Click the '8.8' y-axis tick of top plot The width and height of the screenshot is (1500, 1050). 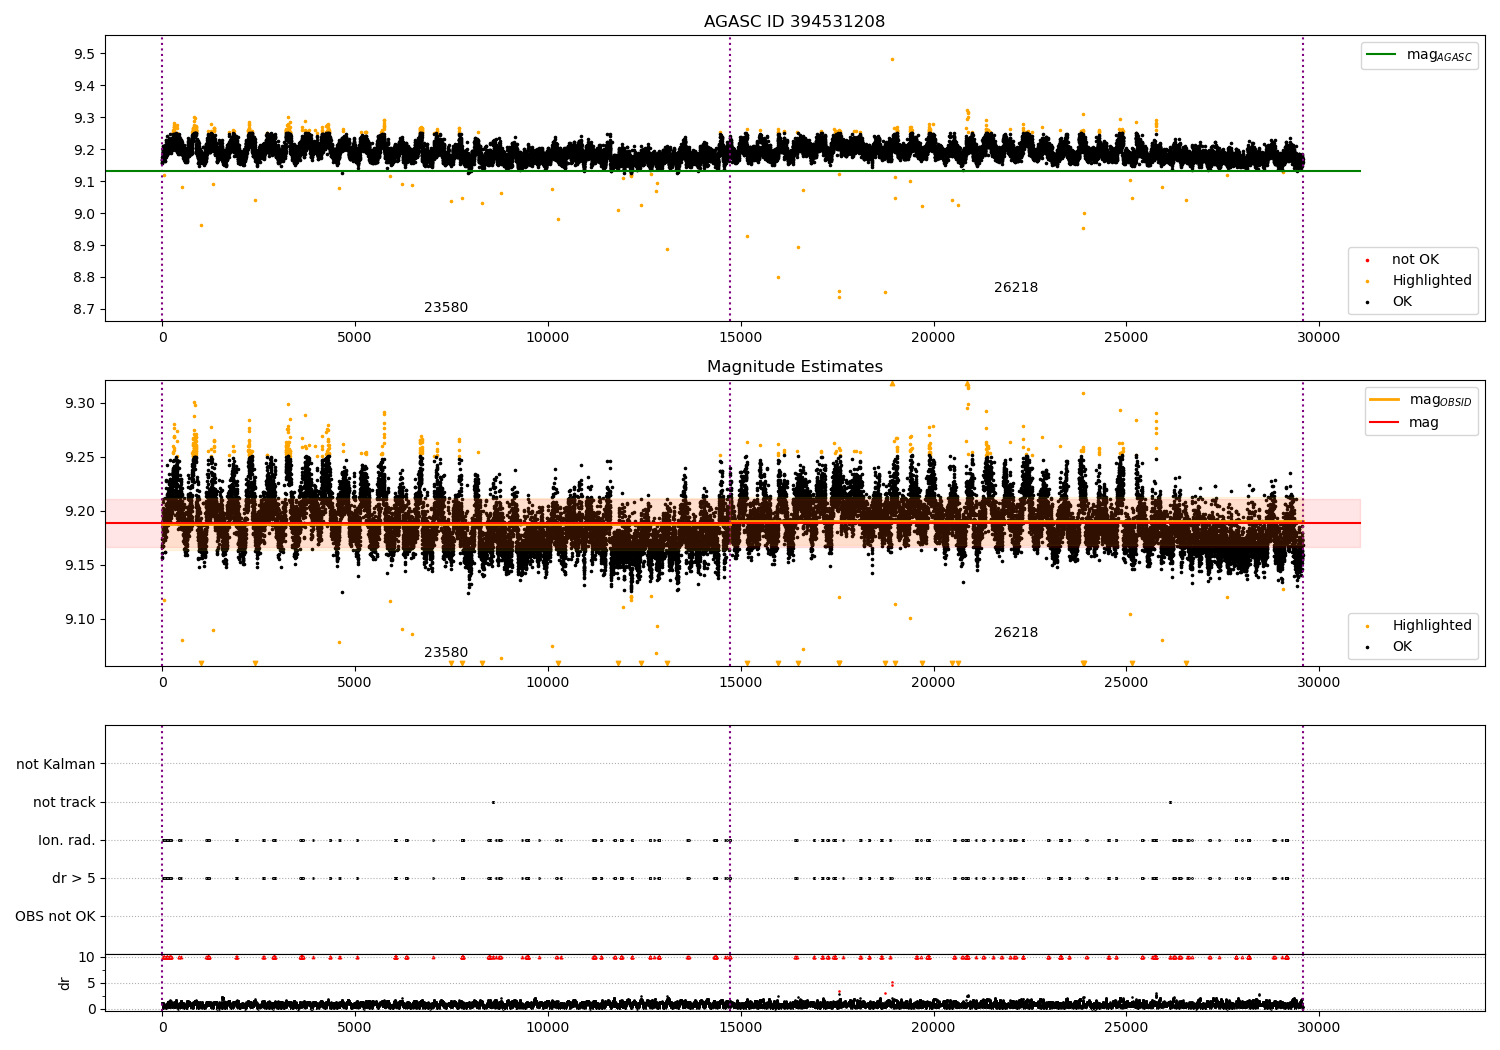[84, 278]
